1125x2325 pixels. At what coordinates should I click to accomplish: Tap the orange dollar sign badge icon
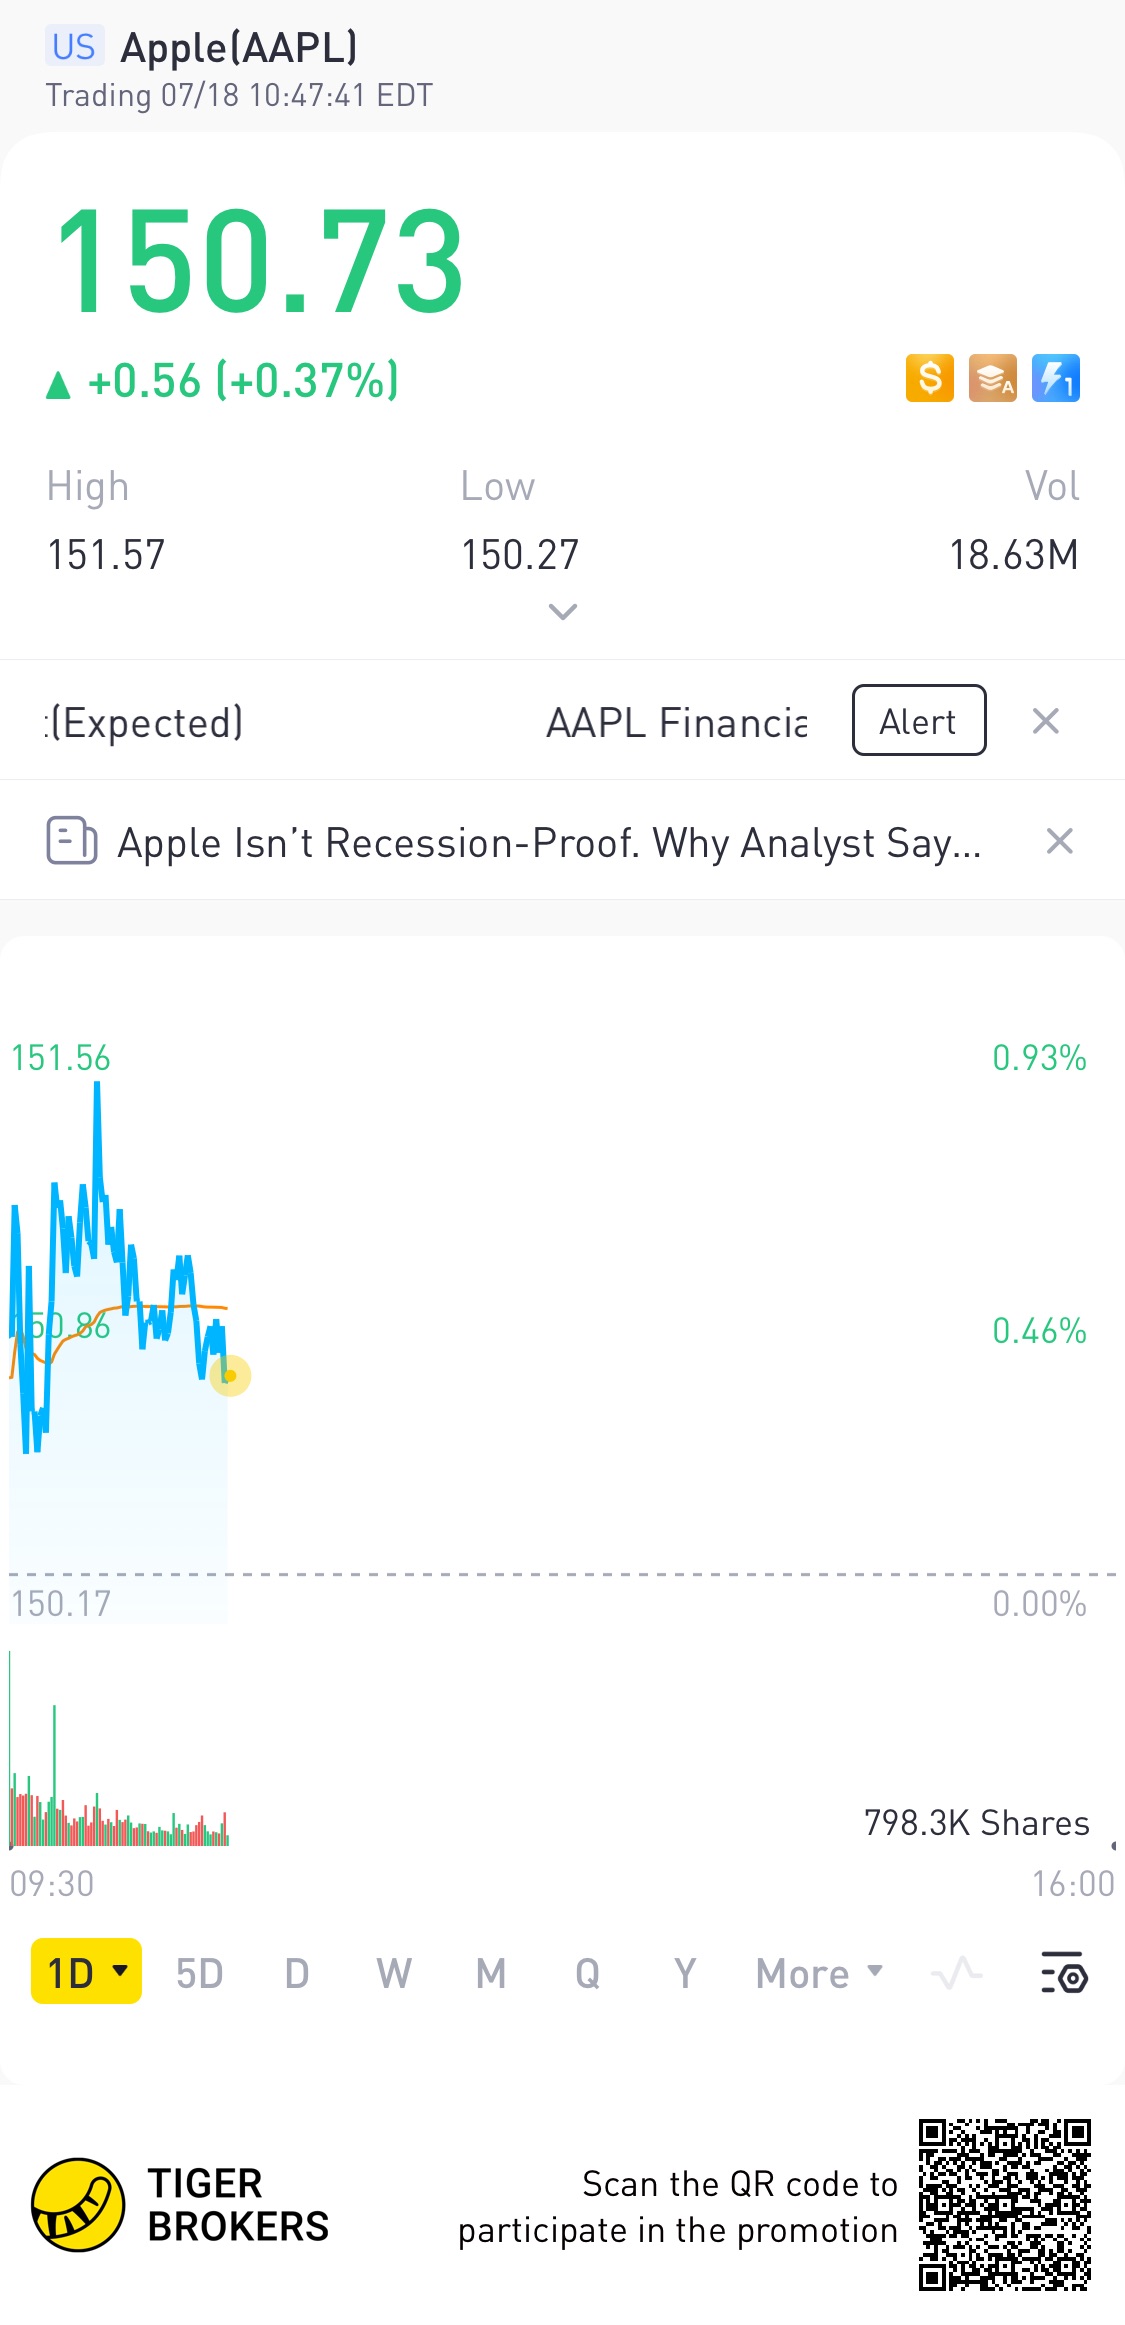(930, 379)
